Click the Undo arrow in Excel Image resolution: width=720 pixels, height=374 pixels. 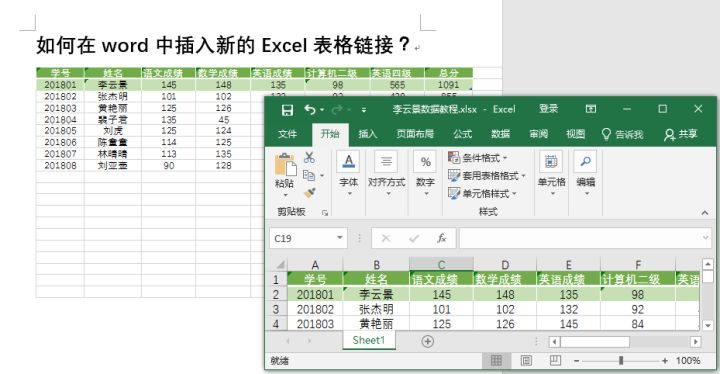(x=310, y=110)
